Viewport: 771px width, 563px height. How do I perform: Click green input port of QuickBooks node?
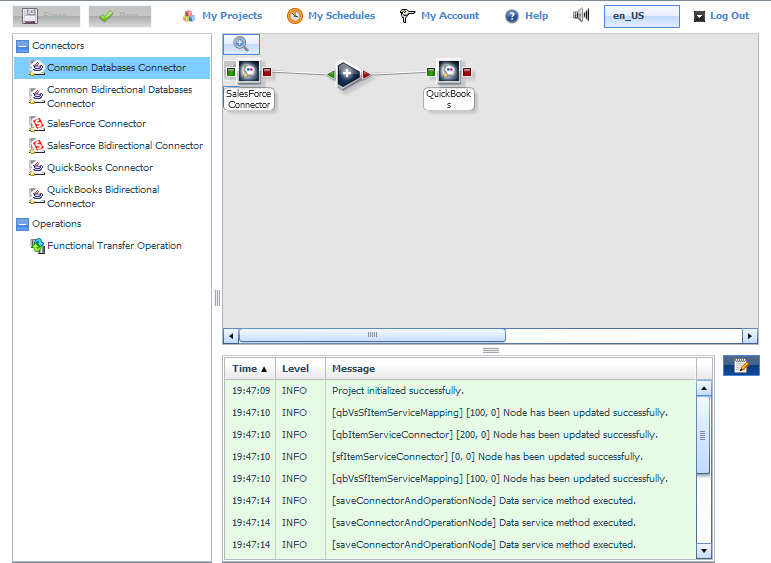[x=431, y=72]
